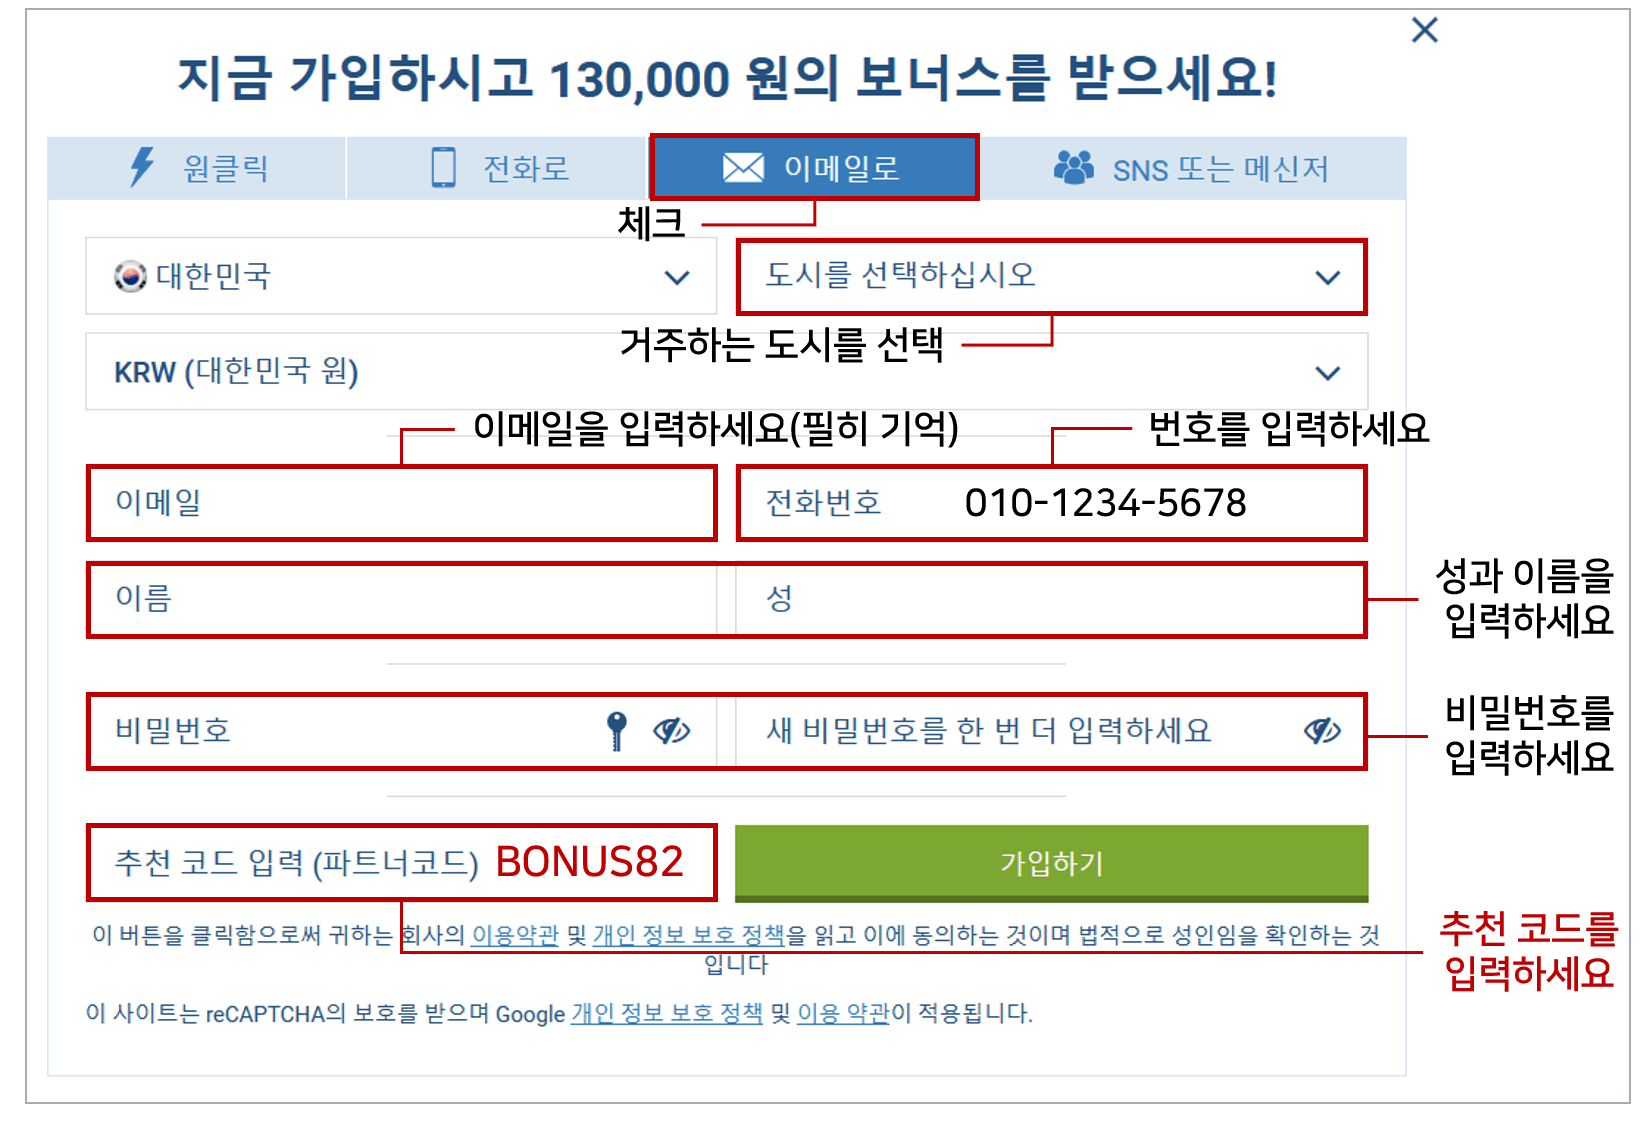Close the signup dialog with the X
The image size is (1642, 1125).
1425,30
